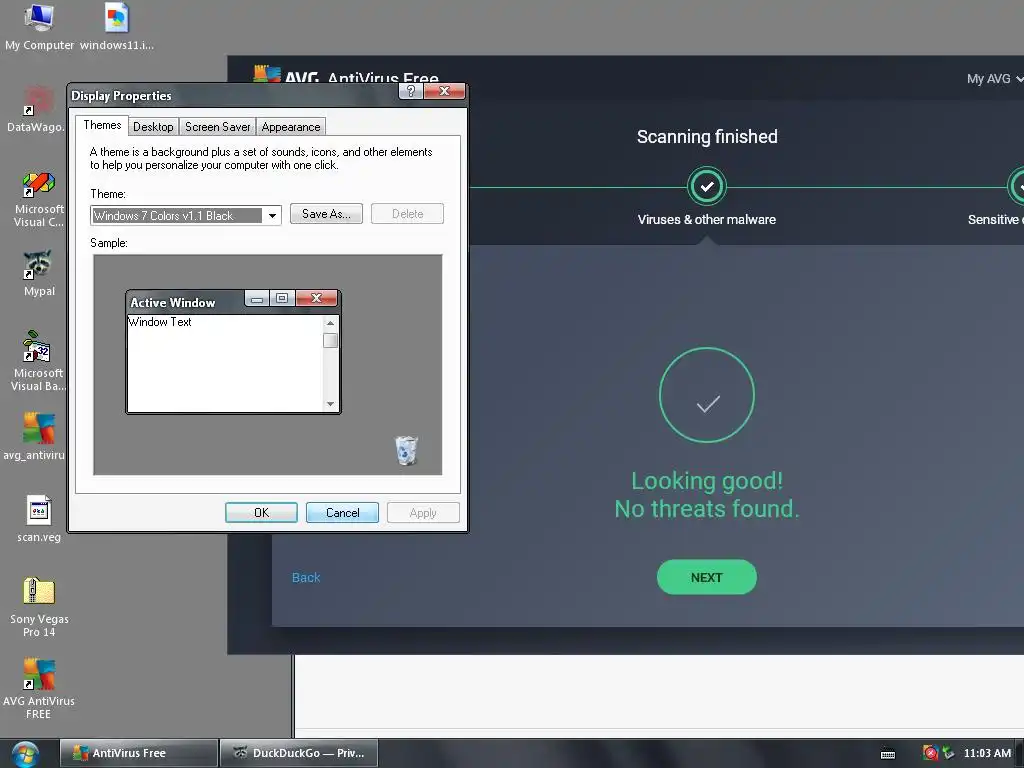
Task: Click the Viruses & other malware checkmark step
Action: point(707,187)
